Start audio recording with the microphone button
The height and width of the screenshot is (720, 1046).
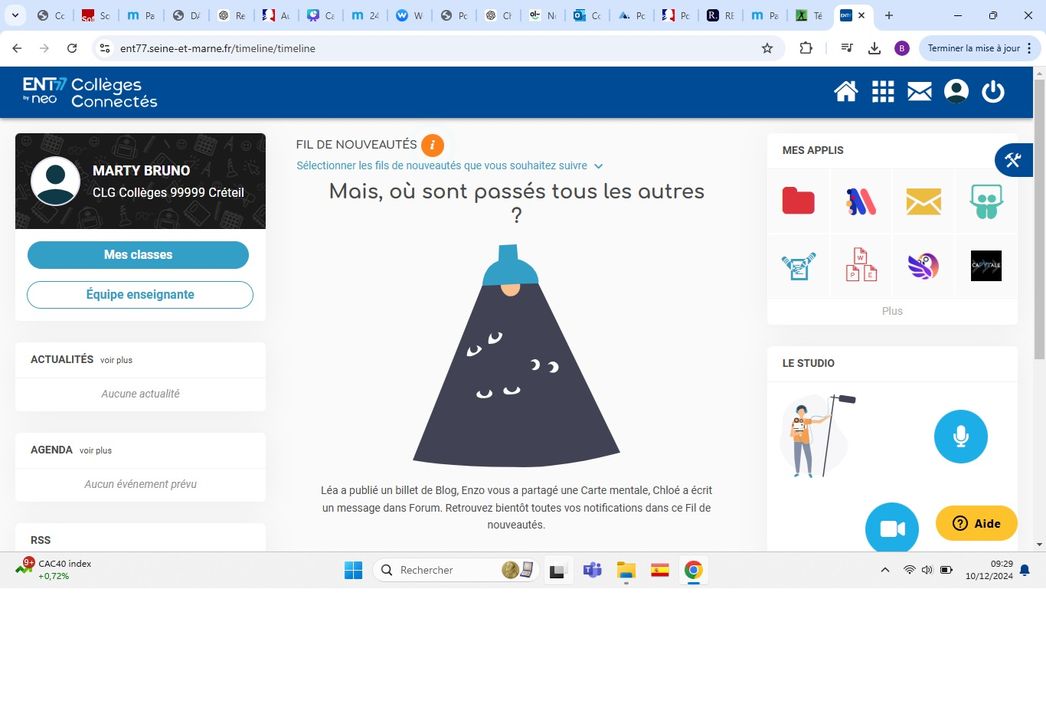[960, 436]
